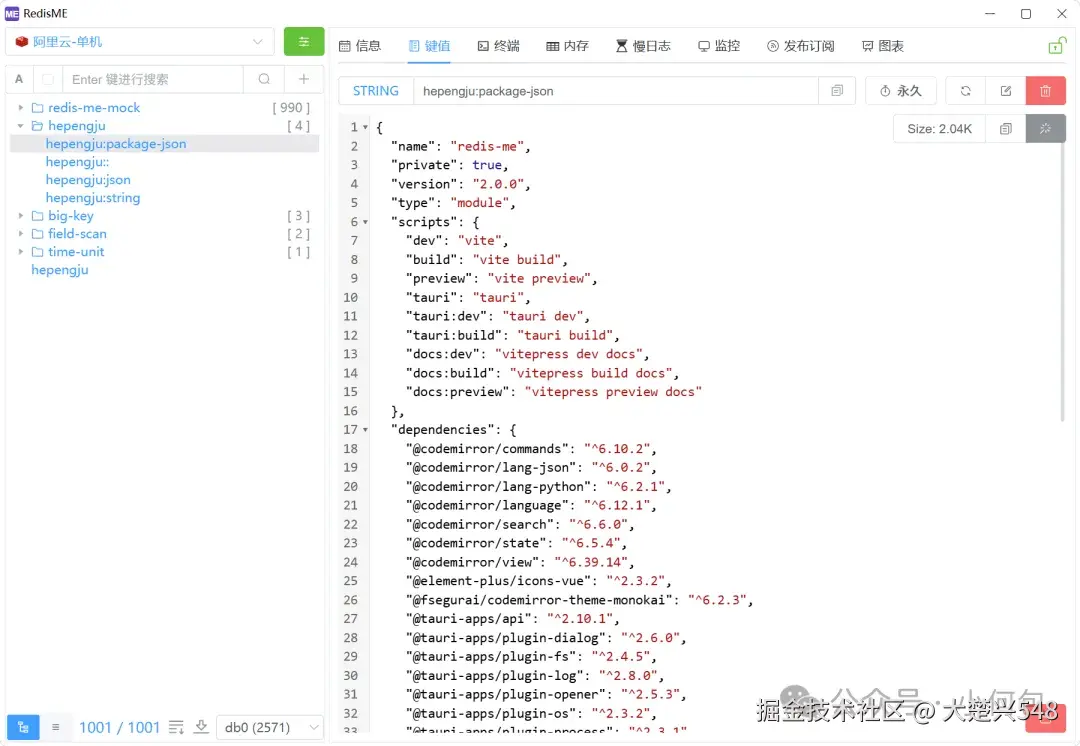Click the STRING type label
Viewport: 1080px width, 746px height.
pos(375,91)
